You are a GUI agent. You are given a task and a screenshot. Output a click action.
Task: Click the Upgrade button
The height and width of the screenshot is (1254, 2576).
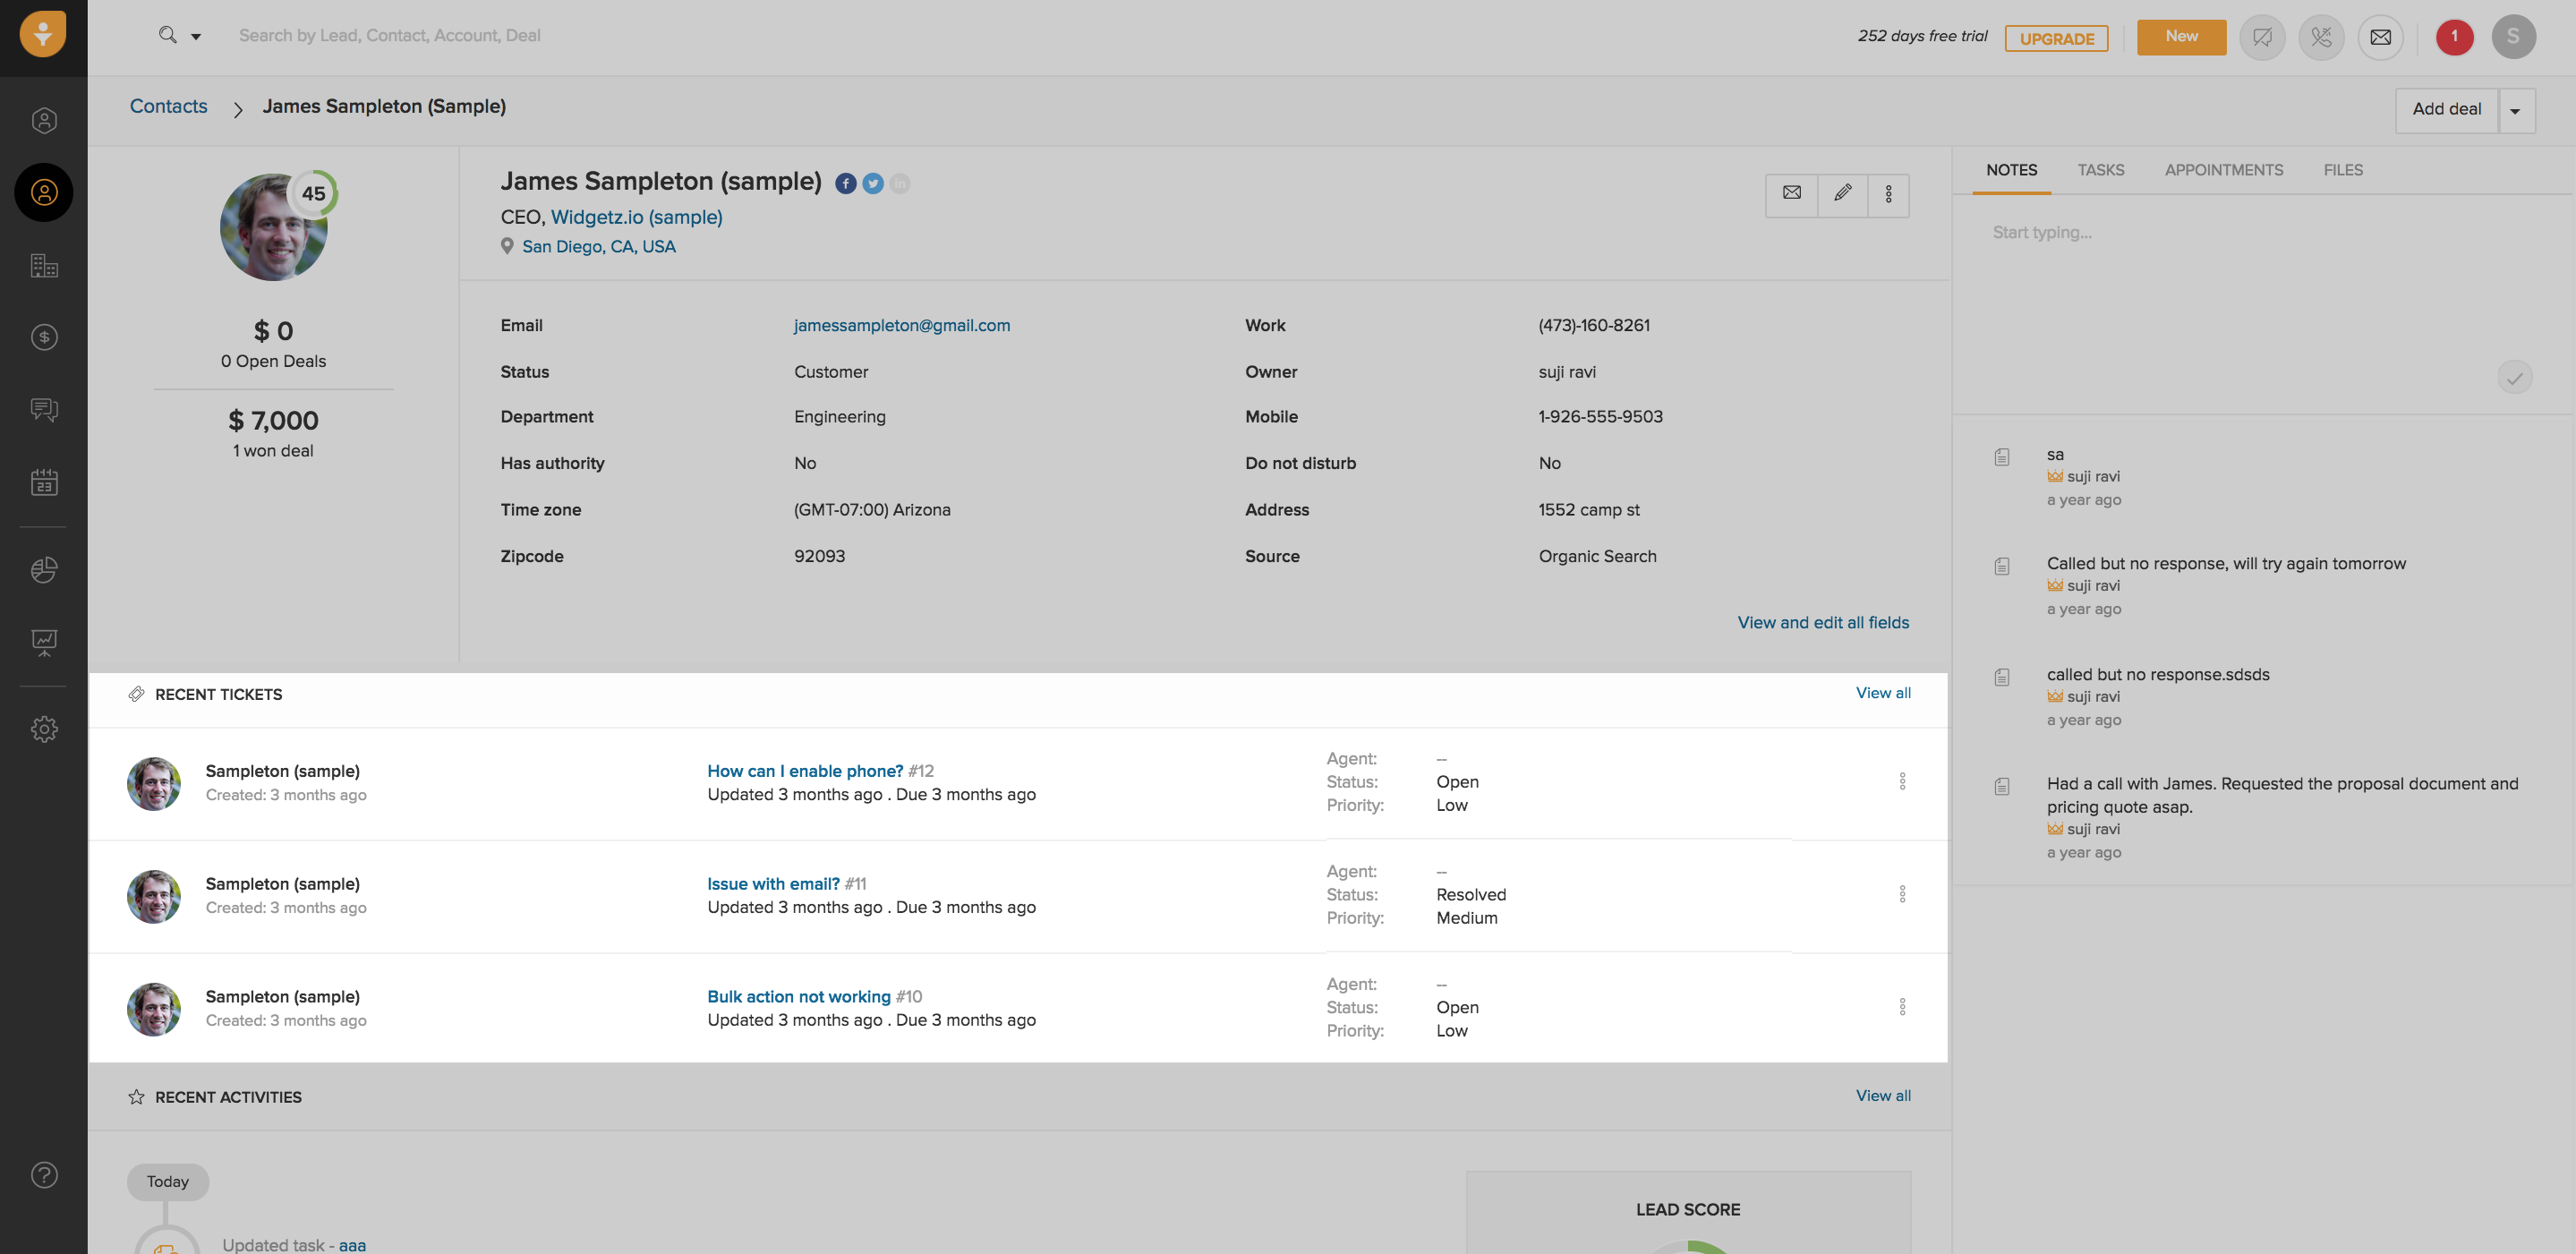tap(2056, 38)
